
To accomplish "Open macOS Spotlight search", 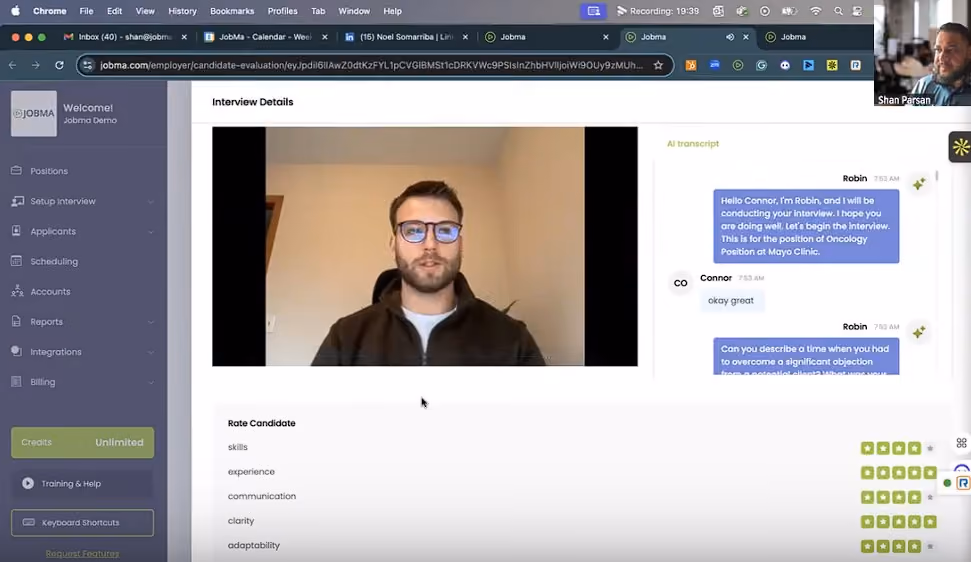I will (838, 11).
